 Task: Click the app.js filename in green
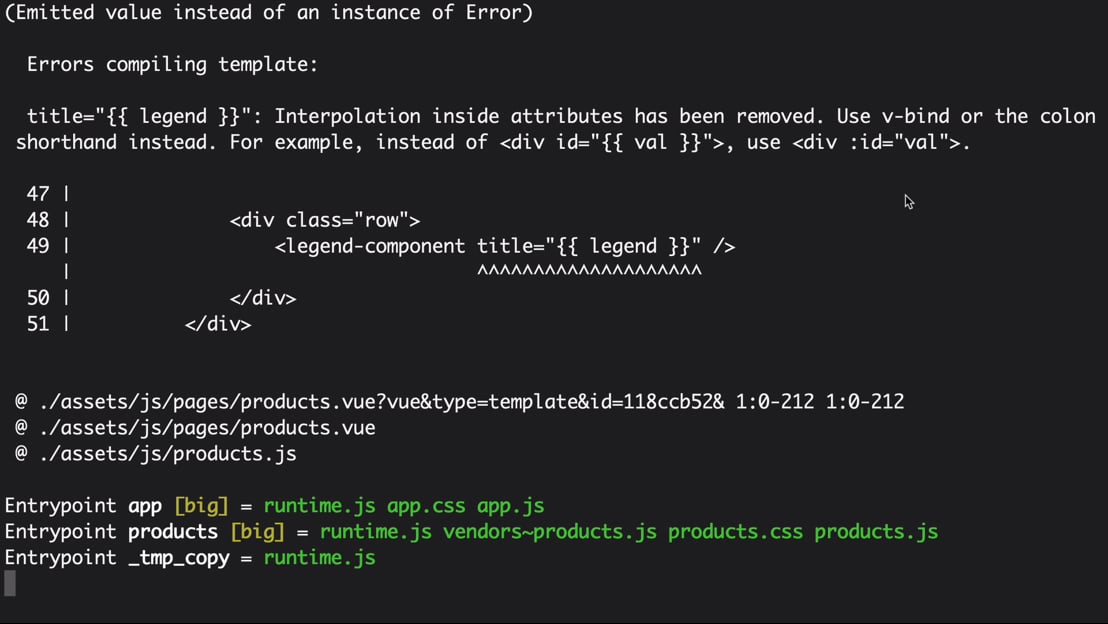click(510, 507)
